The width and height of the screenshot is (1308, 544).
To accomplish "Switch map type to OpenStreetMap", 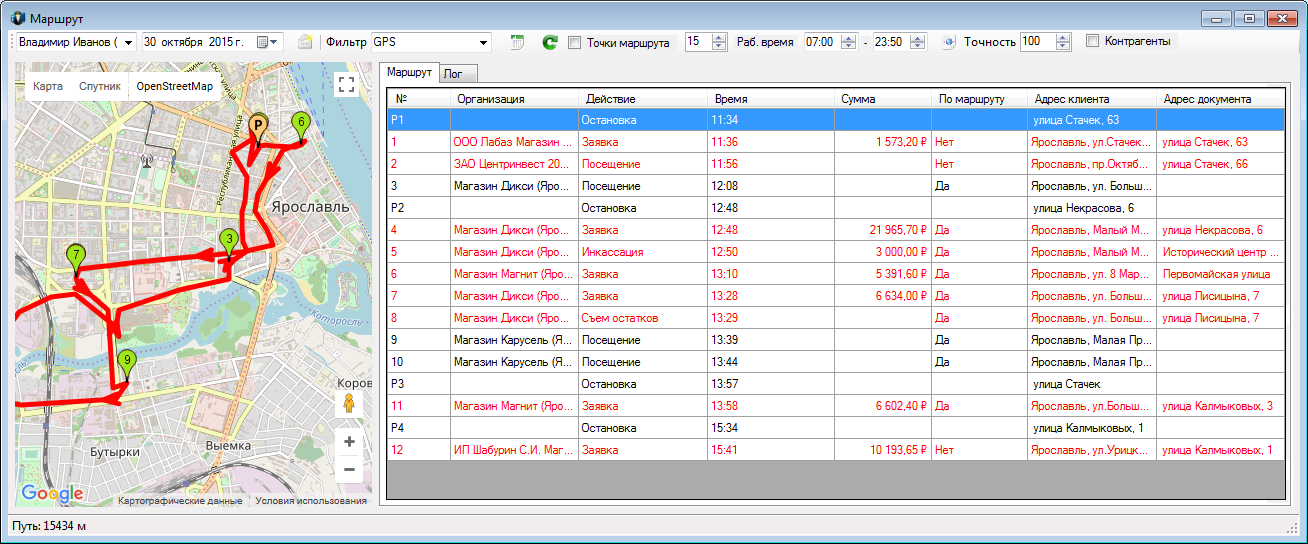I will (175, 87).
